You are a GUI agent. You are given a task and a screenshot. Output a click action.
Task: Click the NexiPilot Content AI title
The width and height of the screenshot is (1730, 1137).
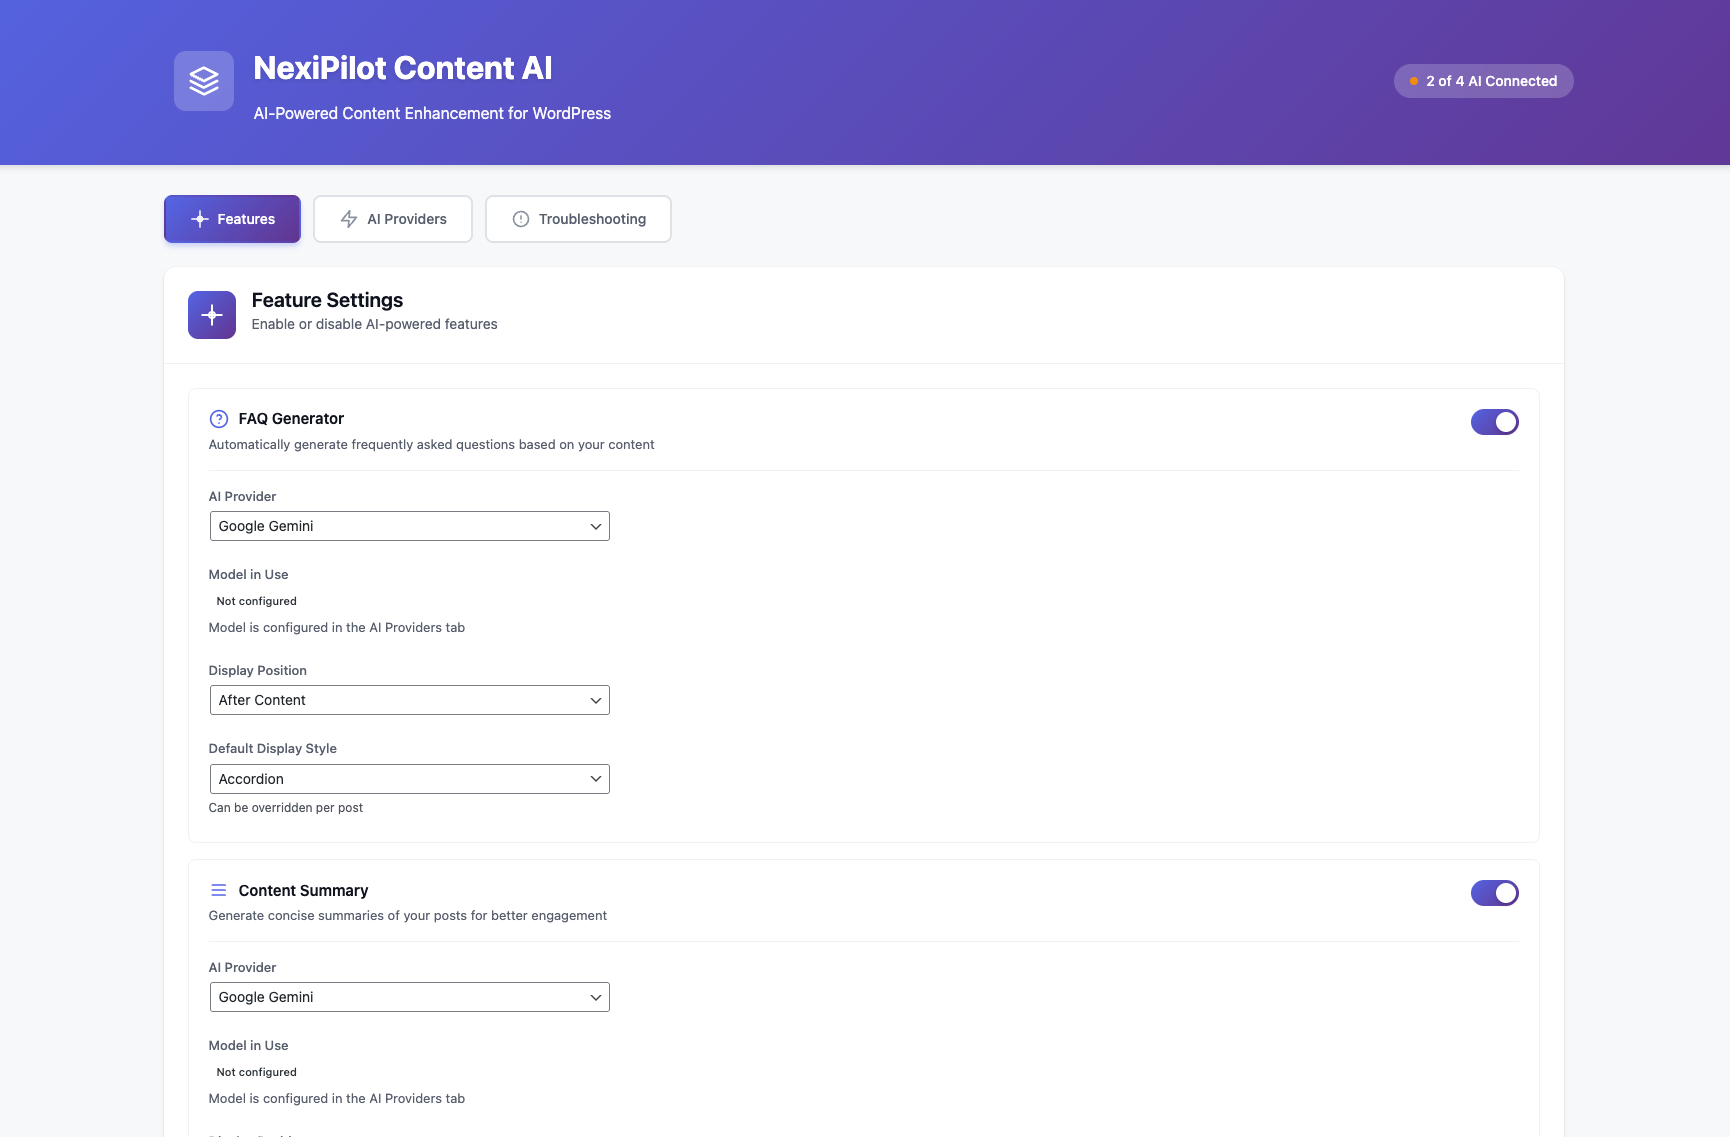[x=402, y=68]
